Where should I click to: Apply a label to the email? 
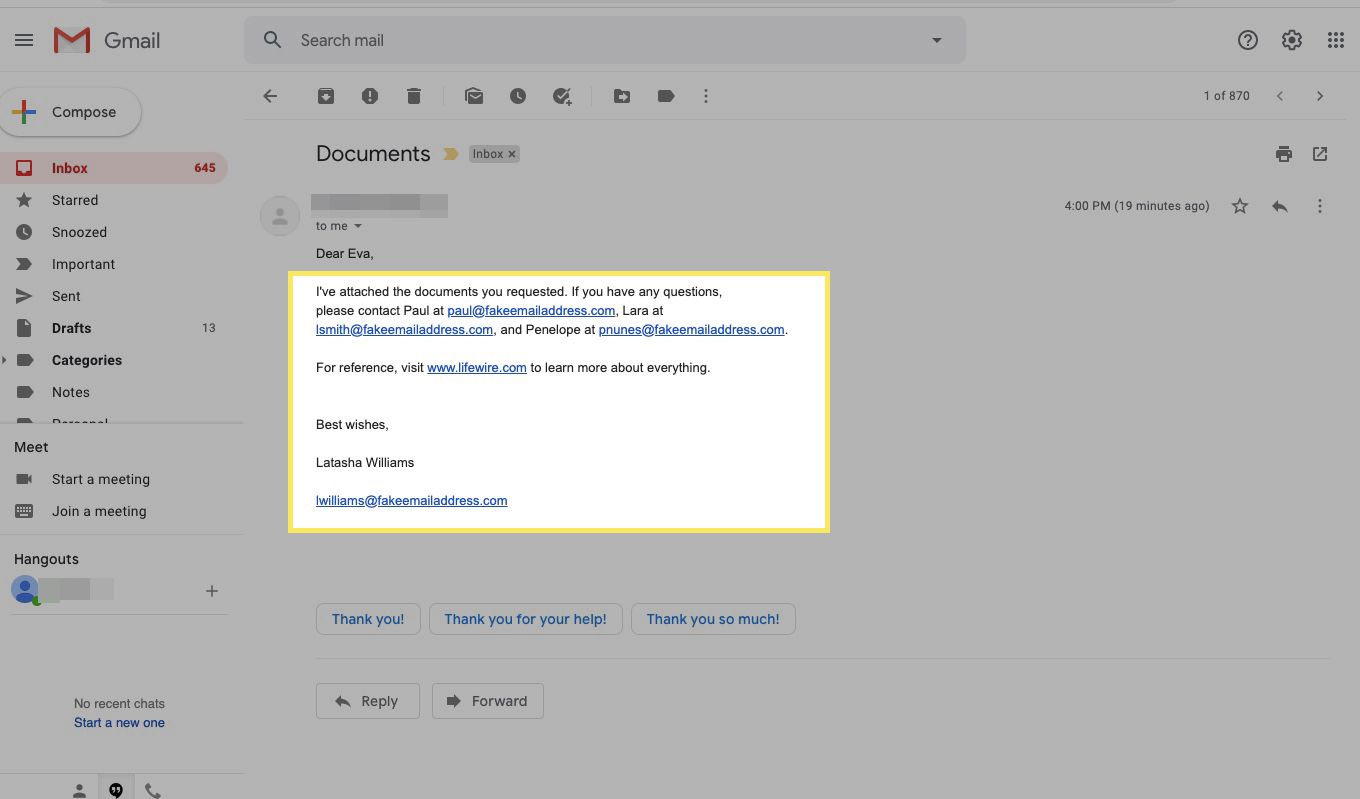point(666,96)
